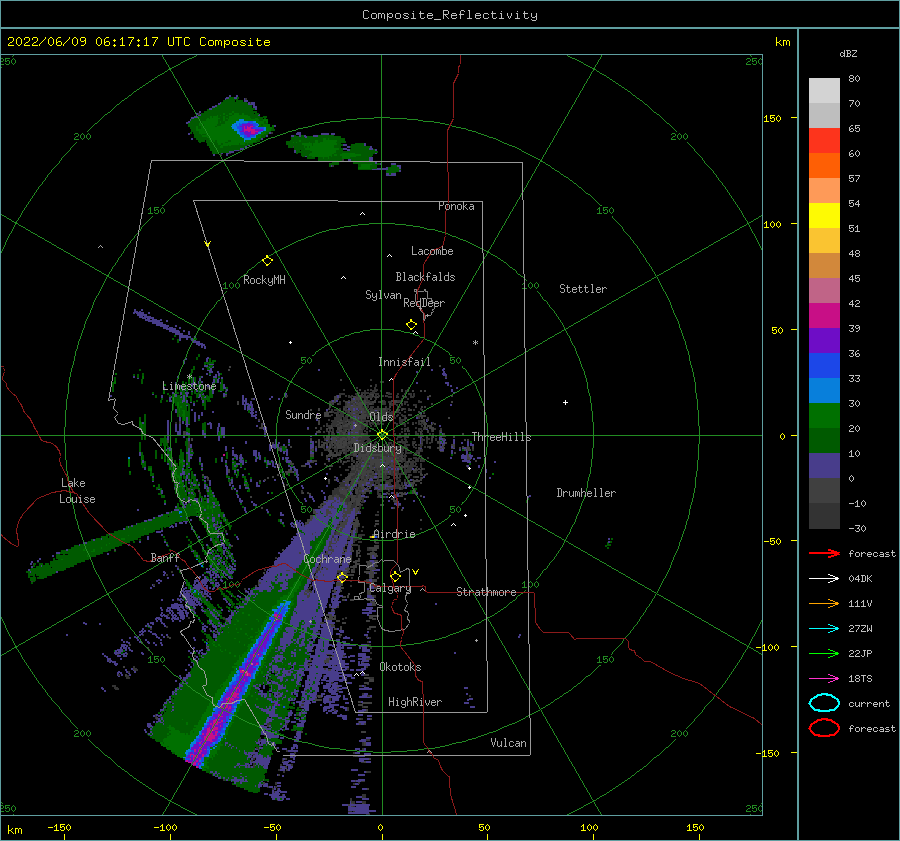Select the indigo 0-10 dBZ color swatch
The width and height of the screenshot is (900, 841).
(824, 466)
